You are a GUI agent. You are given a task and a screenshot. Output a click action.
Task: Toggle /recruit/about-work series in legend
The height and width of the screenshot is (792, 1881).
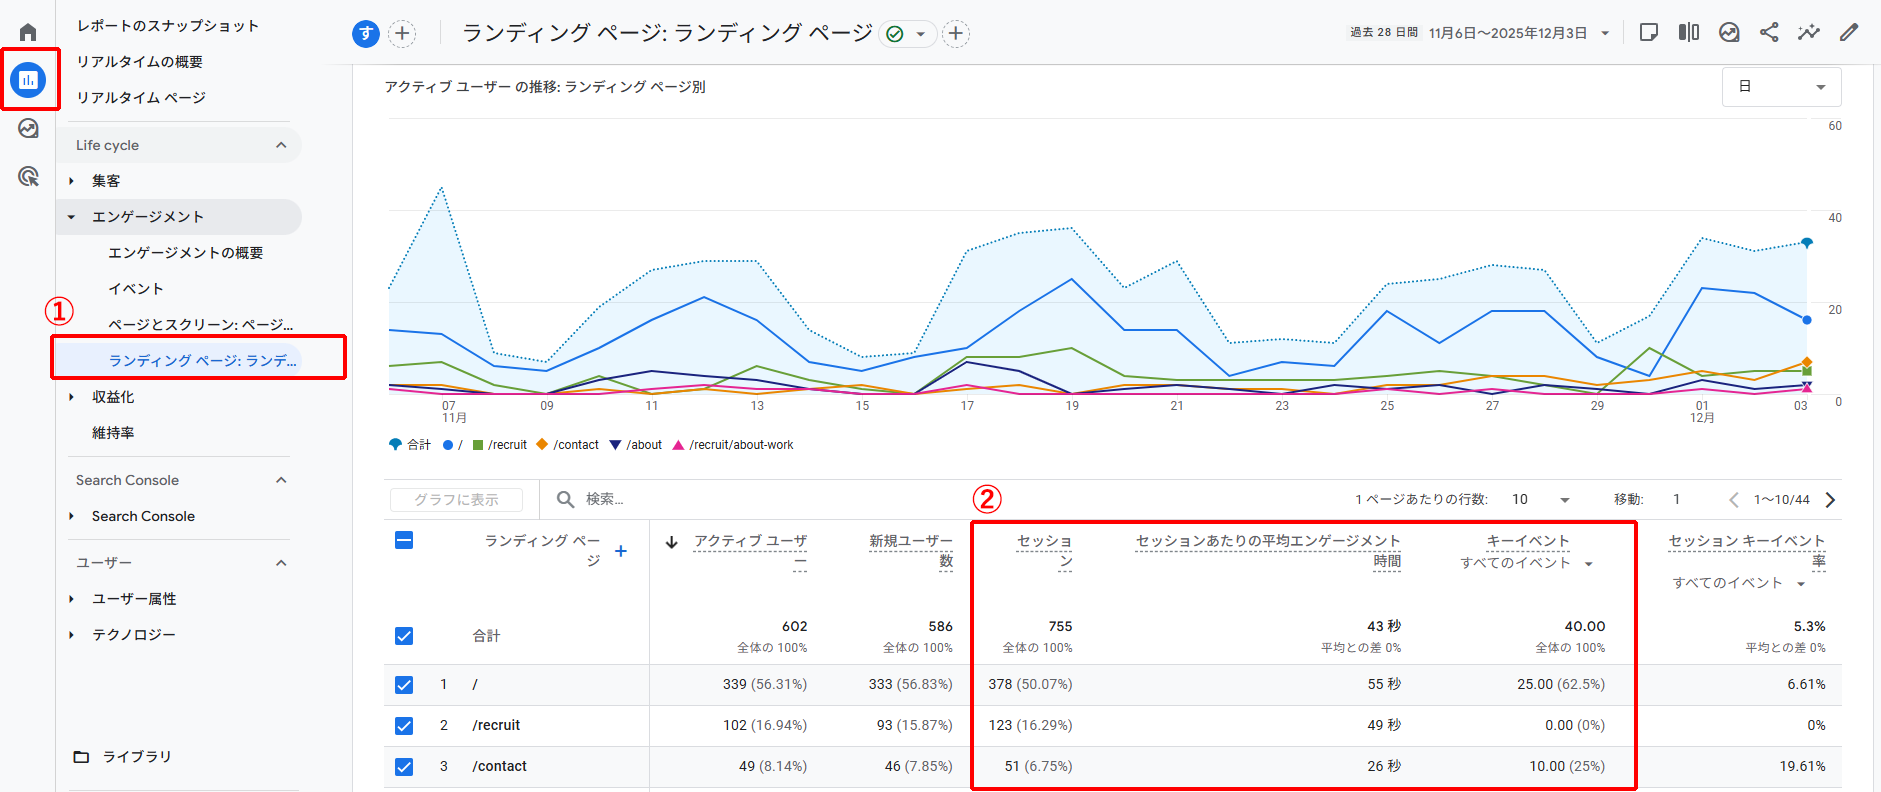[x=733, y=445]
